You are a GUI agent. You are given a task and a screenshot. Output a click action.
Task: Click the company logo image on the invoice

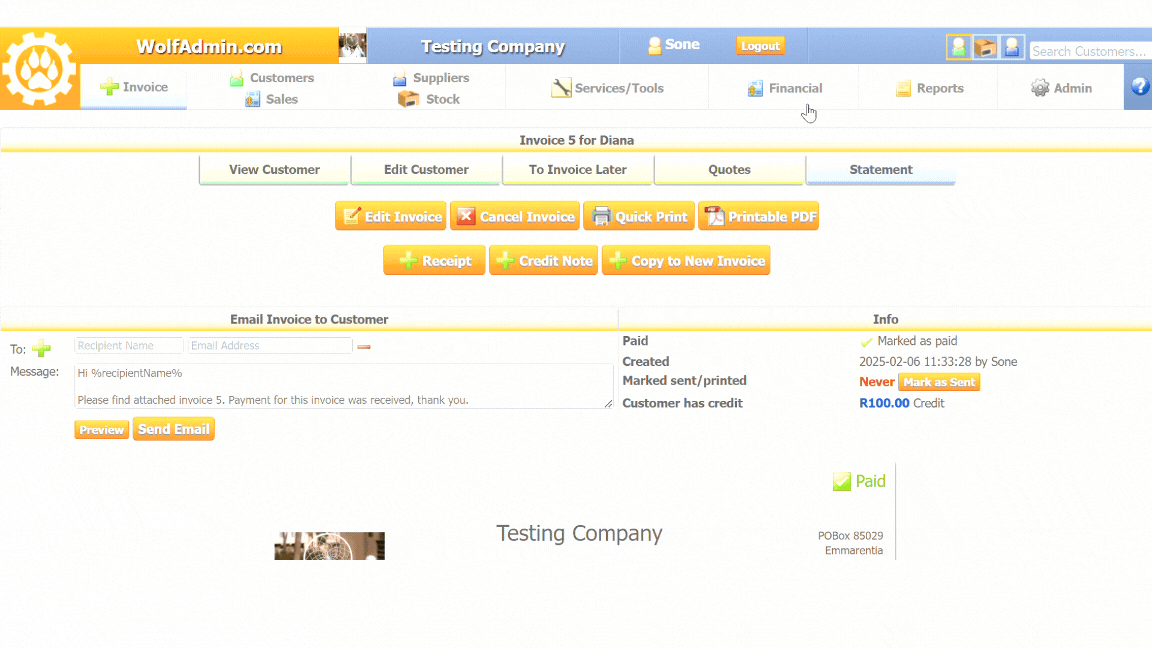pyautogui.click(x=329, y=546)
